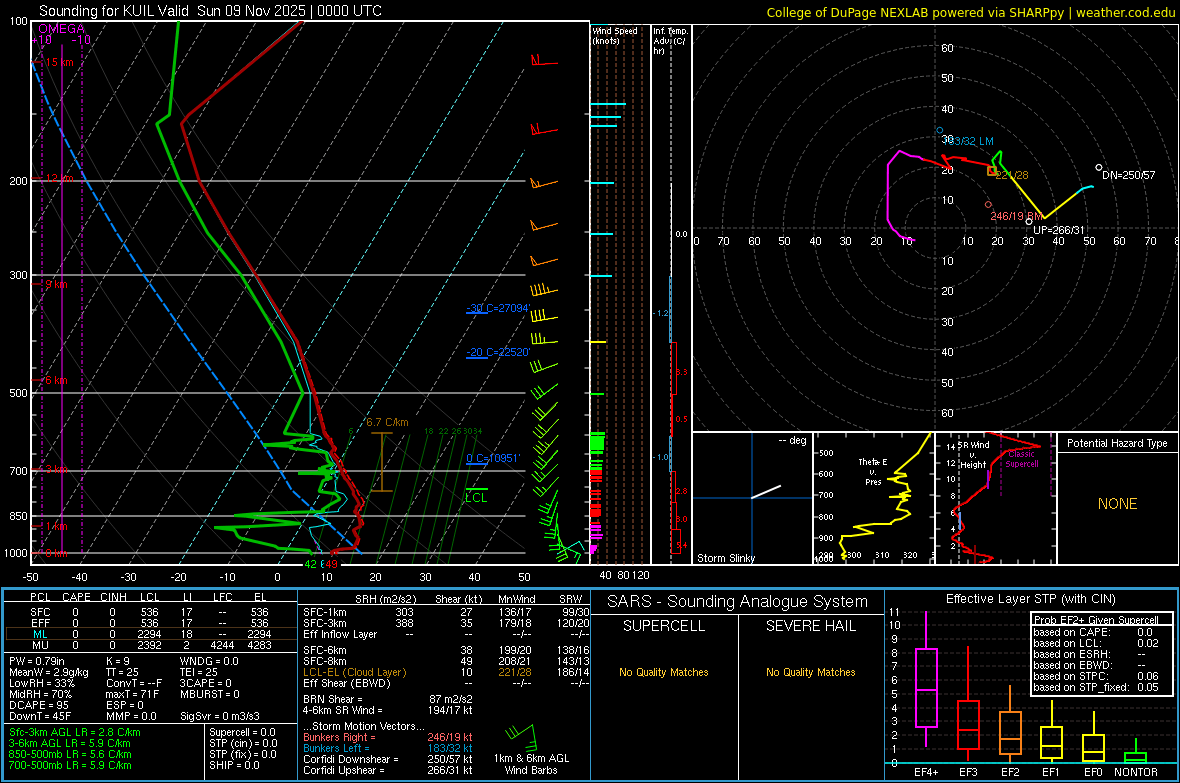Click the 'SigSvr = 0 m3/s3' value
This screenshot has height=783, width=1180.
(220, 716)
